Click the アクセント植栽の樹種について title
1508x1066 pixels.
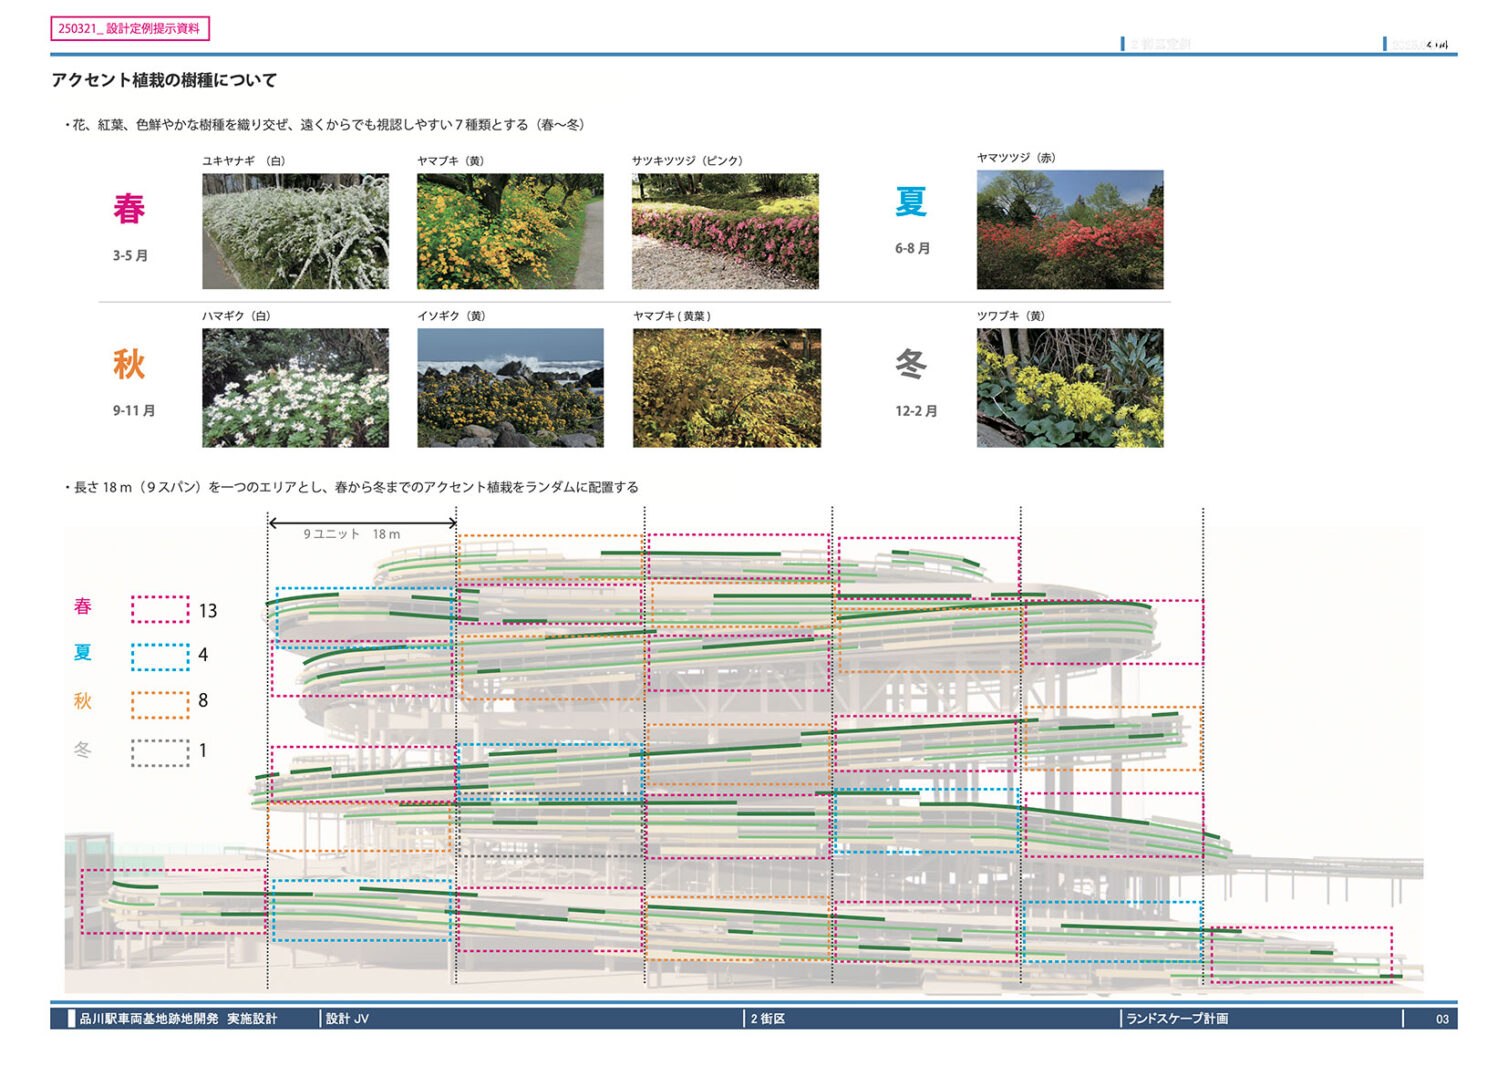pyautogui.click(x=164, y=80)
